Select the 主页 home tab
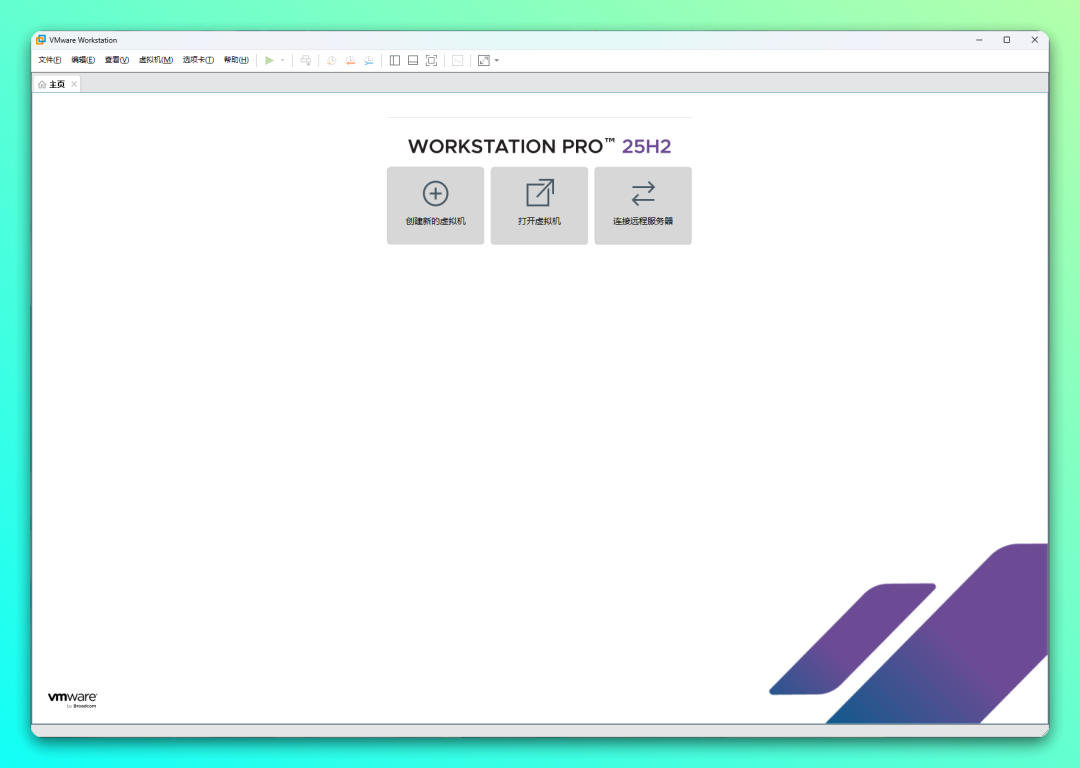This screenshot has width=1080, height=768. [x=52, y=84]
